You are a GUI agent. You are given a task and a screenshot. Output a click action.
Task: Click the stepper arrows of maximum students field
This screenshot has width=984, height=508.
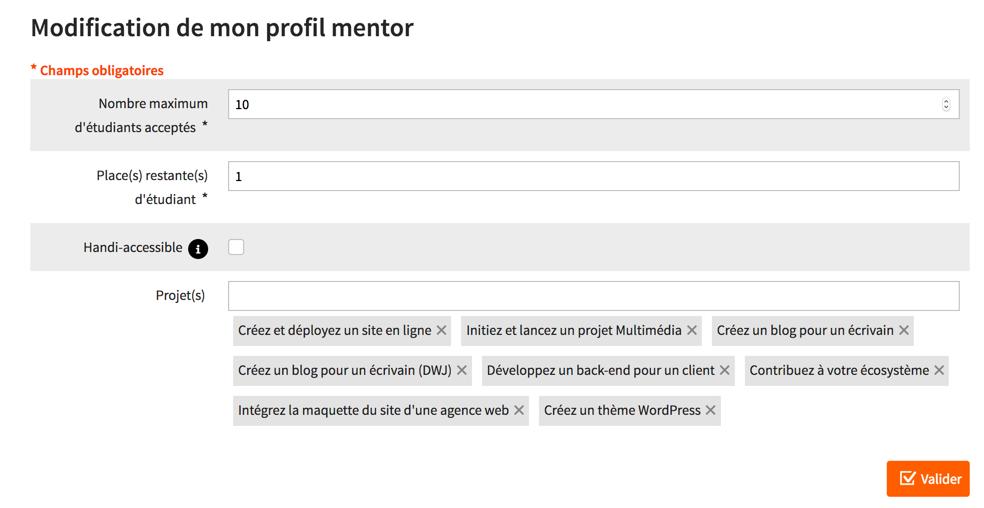946,105
